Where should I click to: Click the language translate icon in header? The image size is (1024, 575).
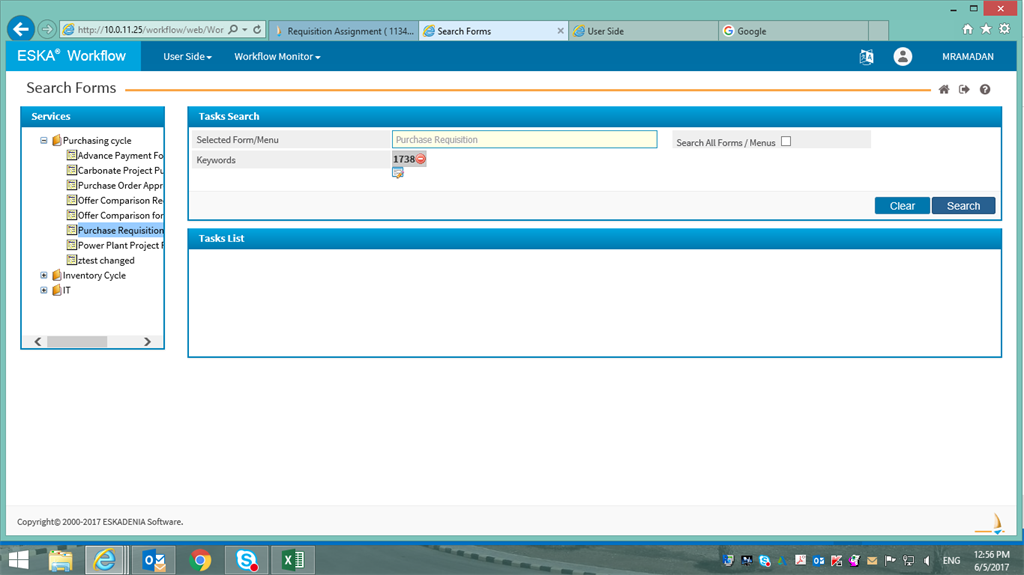click(867, 57)
